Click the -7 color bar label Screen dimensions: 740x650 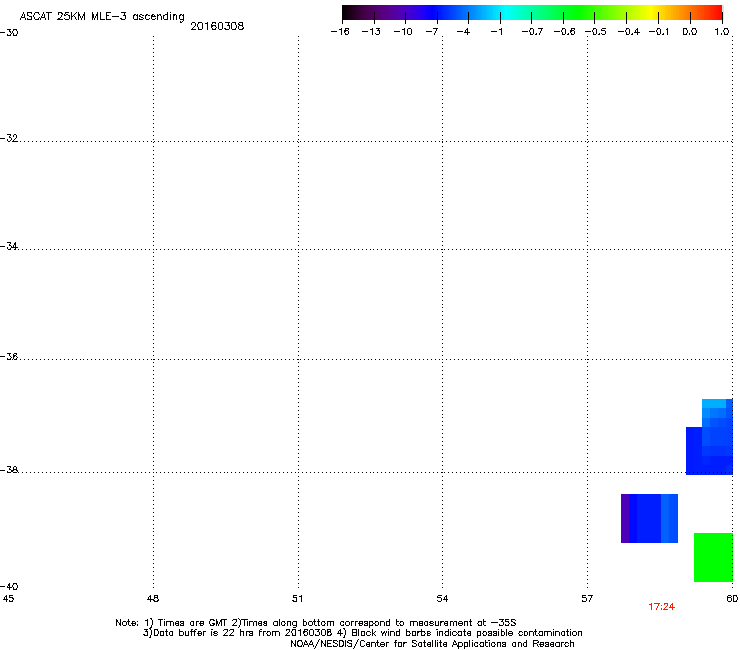pyautogui.click(x=432, y=32)
